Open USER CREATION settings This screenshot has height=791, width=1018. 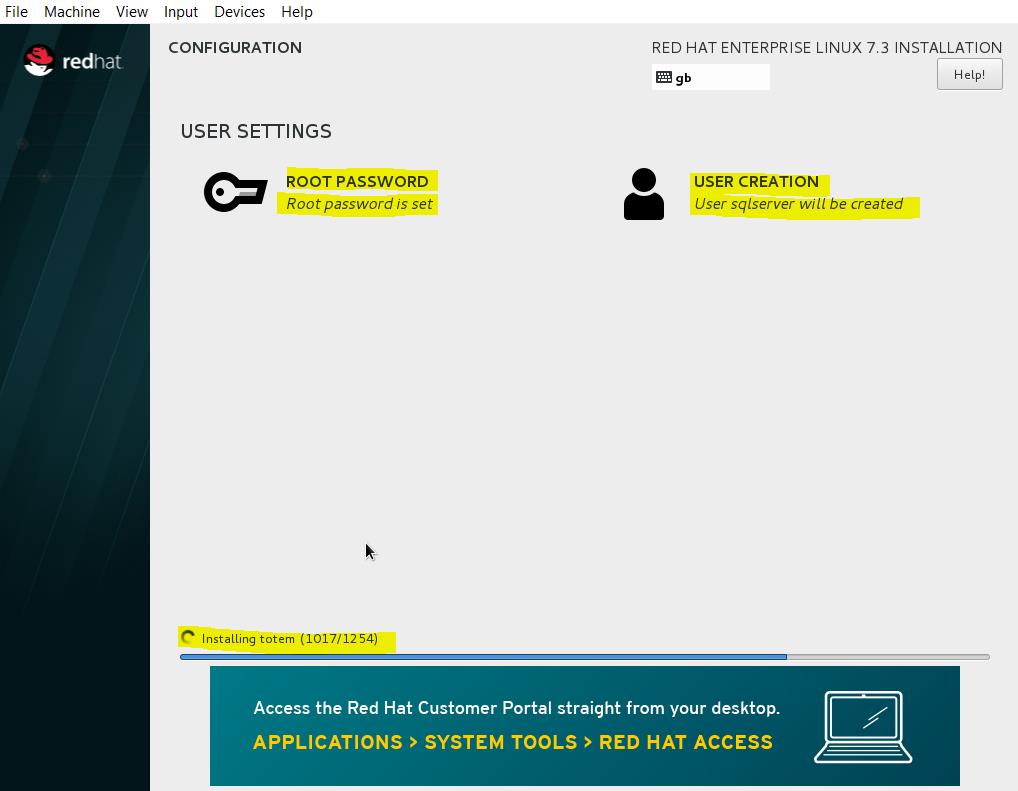tap(756, 181)
